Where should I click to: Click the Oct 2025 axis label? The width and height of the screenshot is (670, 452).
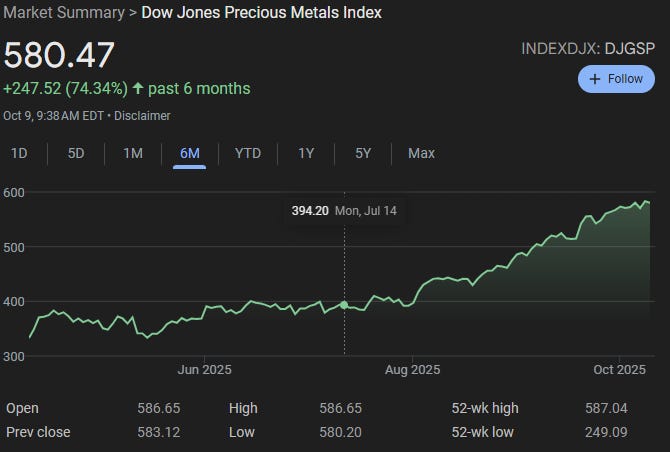[620, 370]
